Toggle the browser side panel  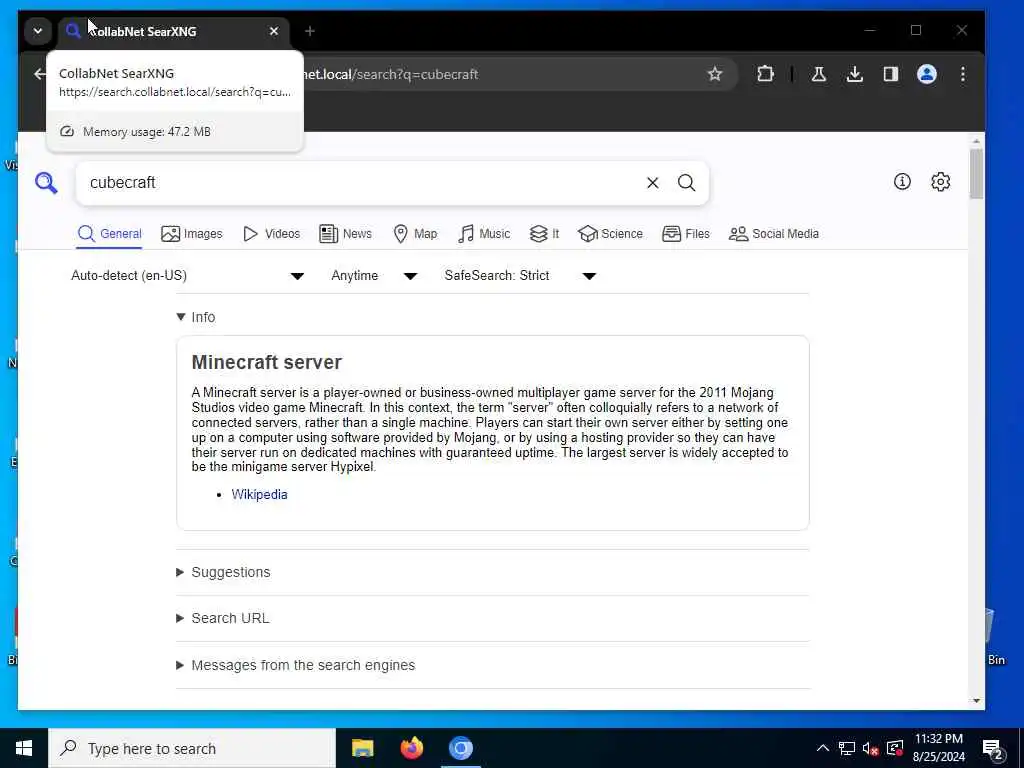[891, 74]
